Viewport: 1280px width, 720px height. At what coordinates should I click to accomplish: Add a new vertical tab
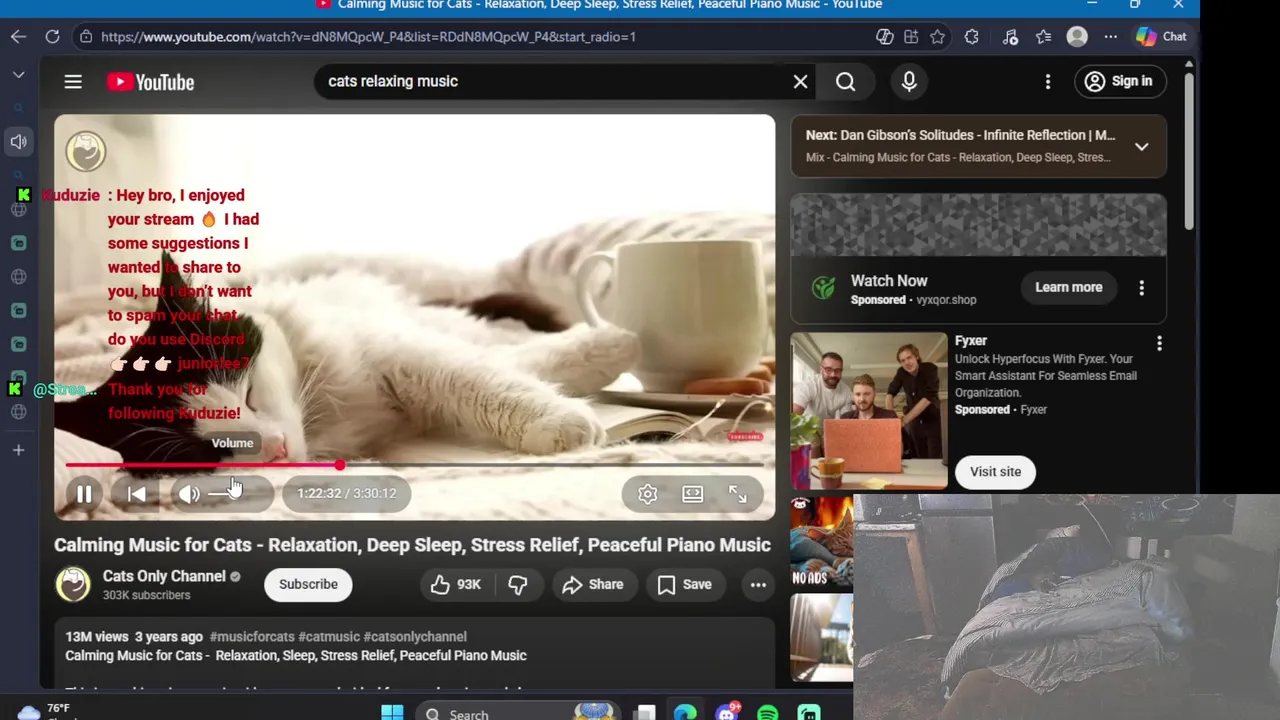(18, 451)
